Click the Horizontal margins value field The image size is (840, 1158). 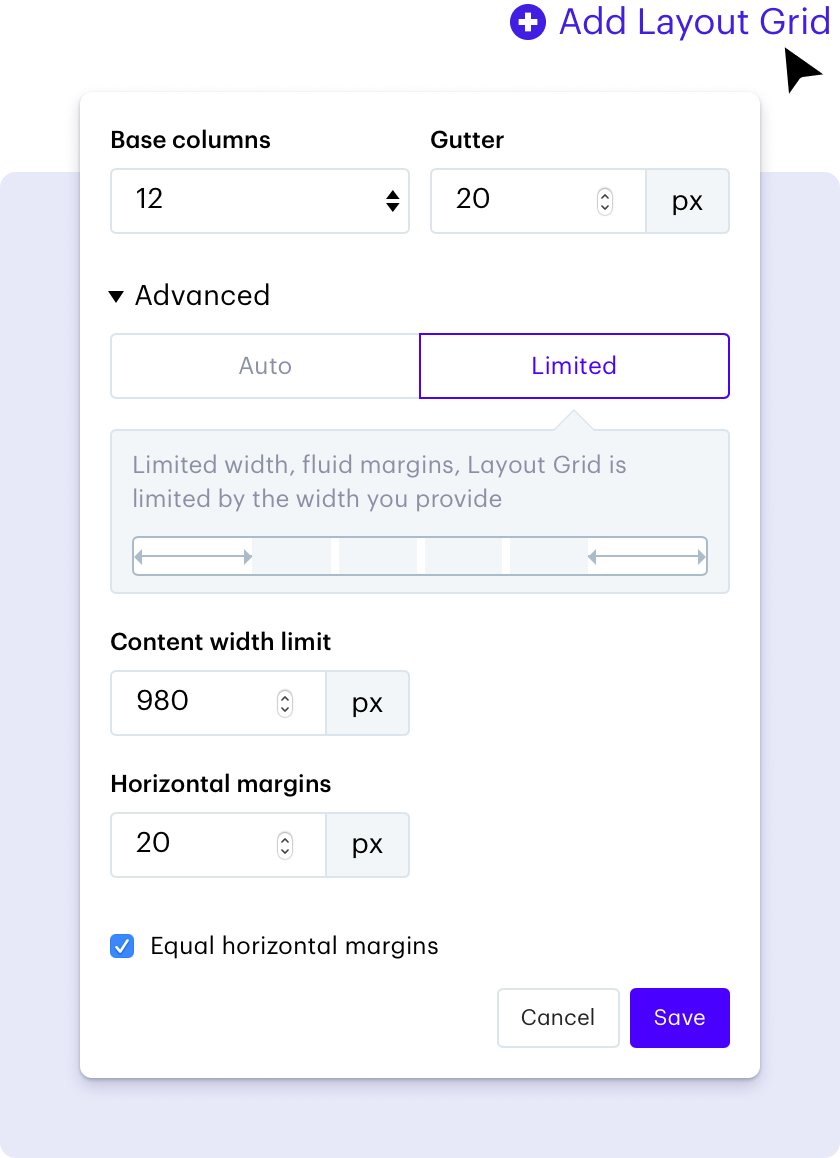click(218, 845)
